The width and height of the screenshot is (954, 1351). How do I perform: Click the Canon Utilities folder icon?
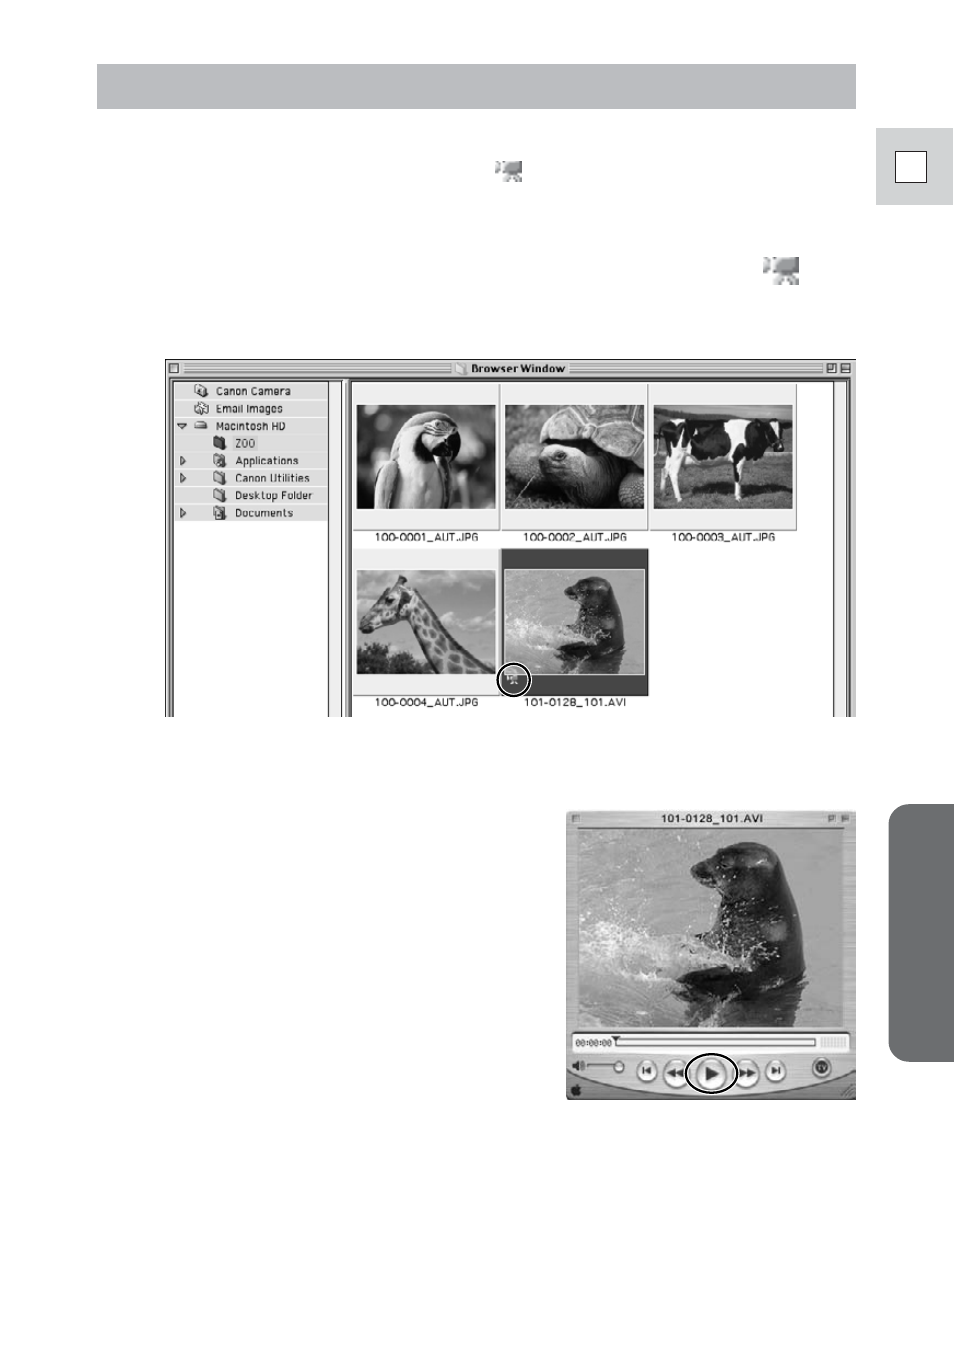click(x=220, y=478)
